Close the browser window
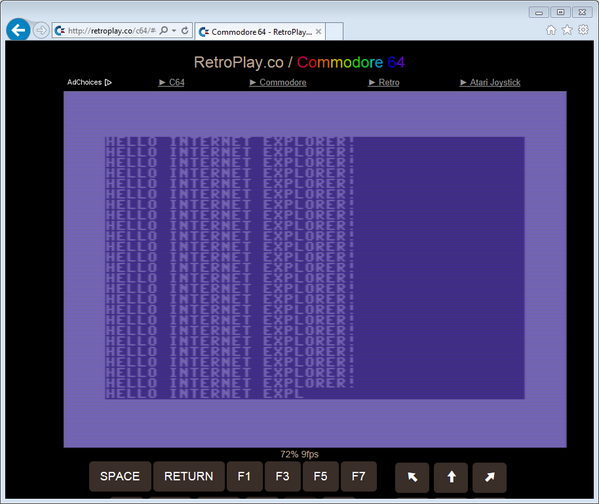599x504 pixels. [582, 12]
